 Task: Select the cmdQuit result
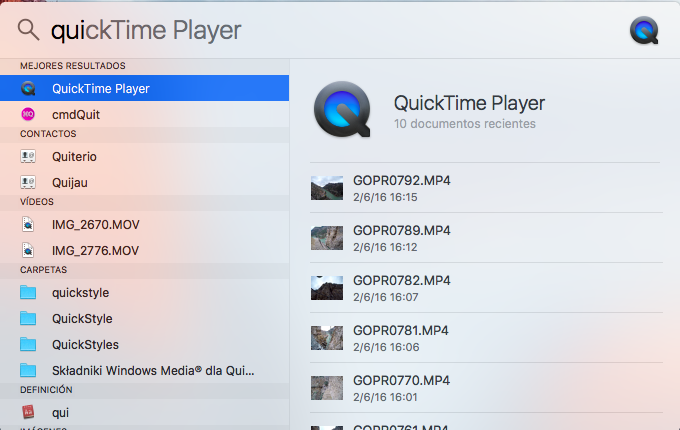tap(144, 114)
